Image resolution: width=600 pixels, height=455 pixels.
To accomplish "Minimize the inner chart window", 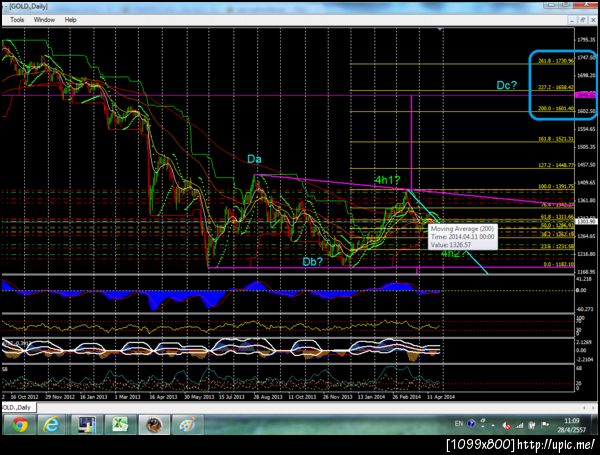I will 572,20.
